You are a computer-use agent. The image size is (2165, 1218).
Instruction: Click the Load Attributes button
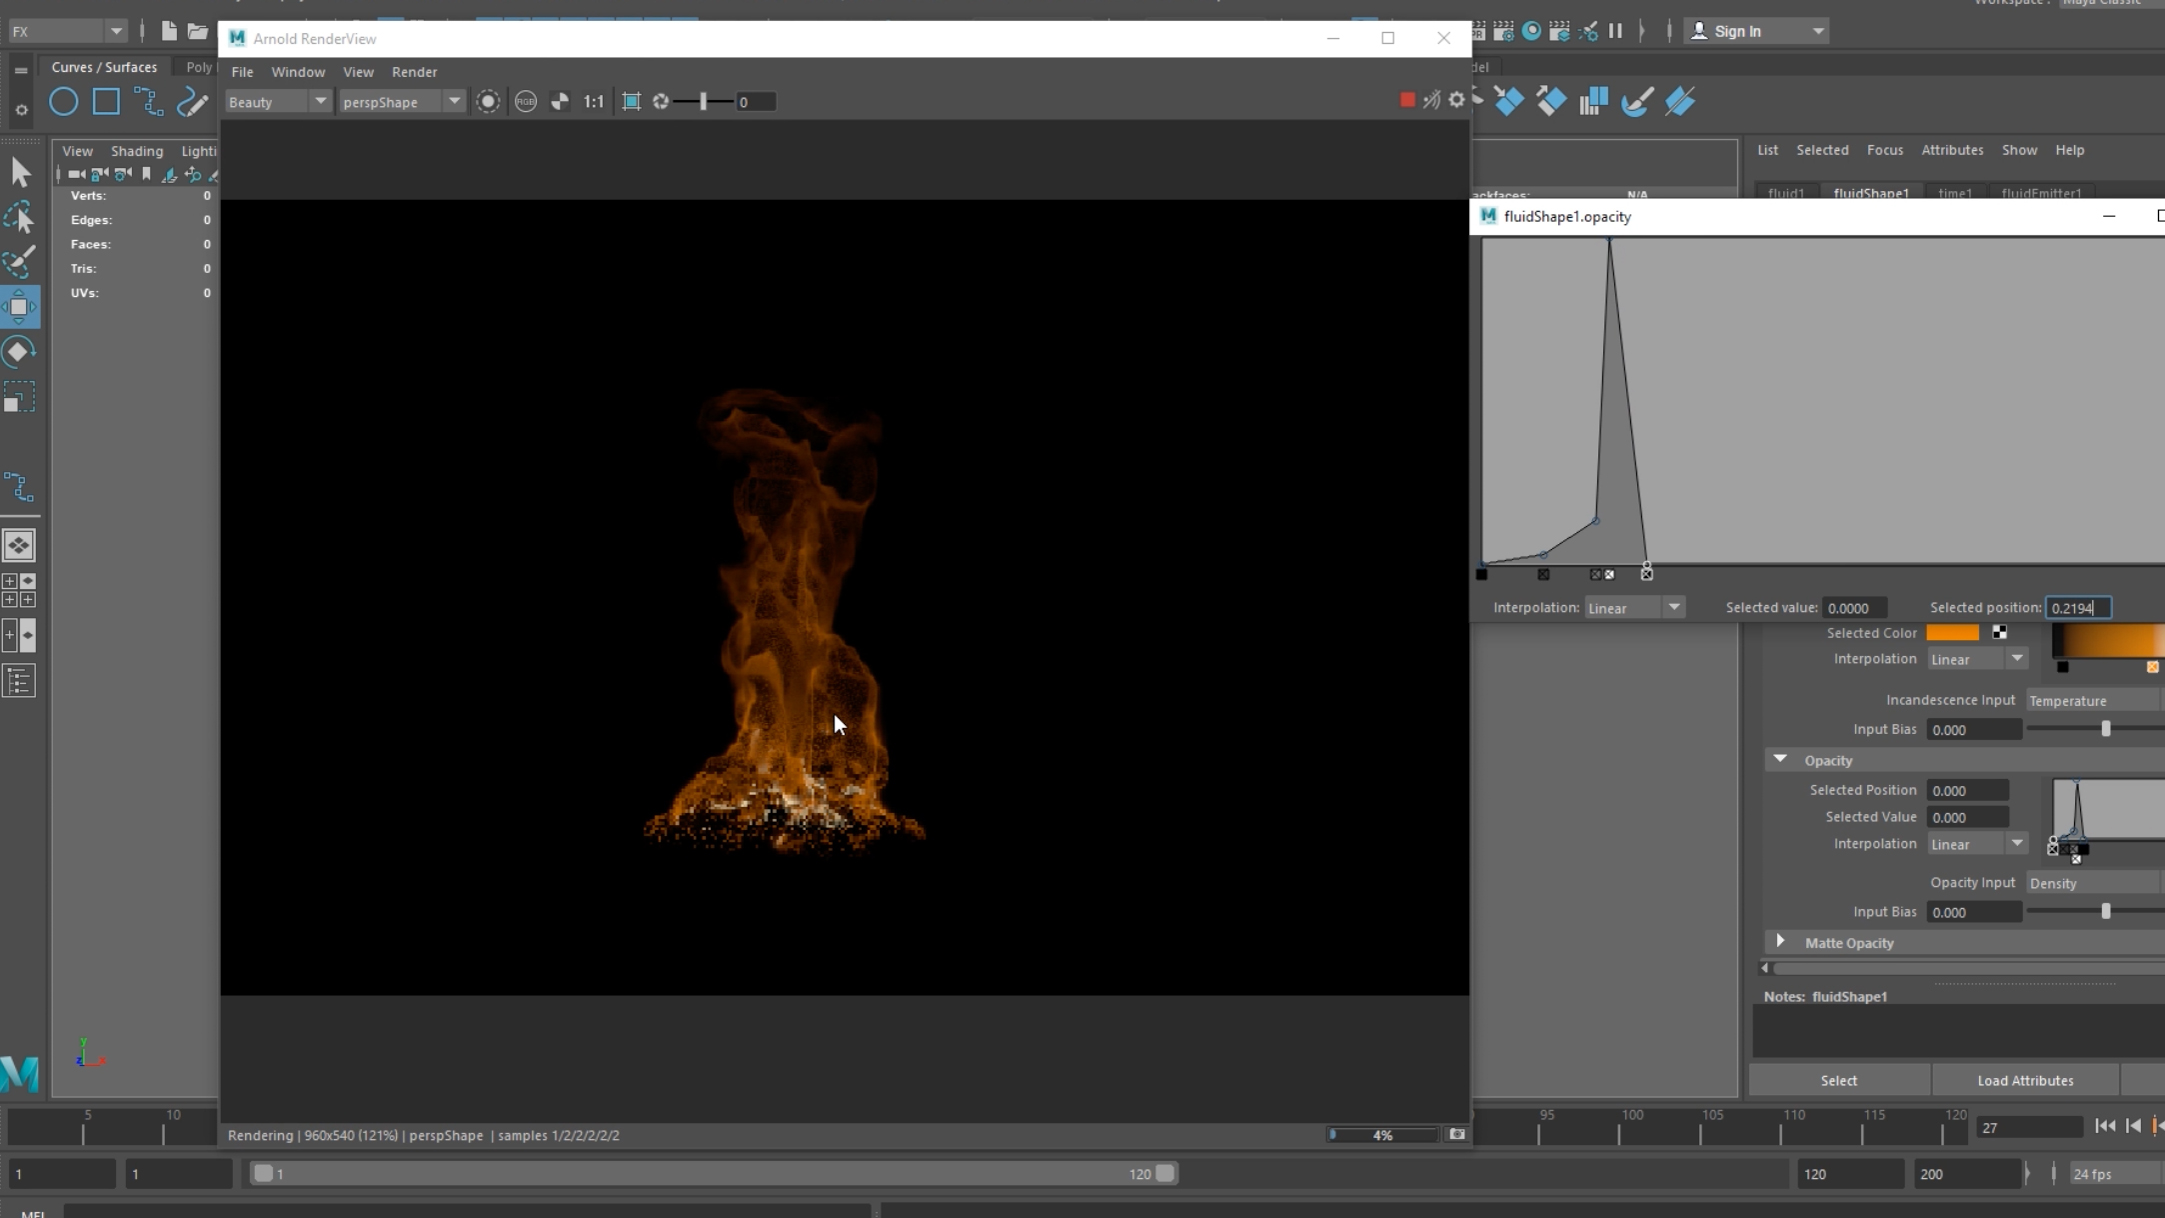tap(2025, 1080)
